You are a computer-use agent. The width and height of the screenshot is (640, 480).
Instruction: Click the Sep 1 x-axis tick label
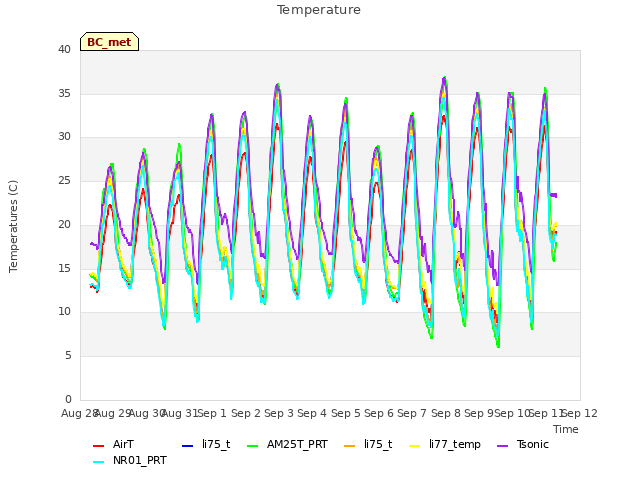[x=212, y=413]
